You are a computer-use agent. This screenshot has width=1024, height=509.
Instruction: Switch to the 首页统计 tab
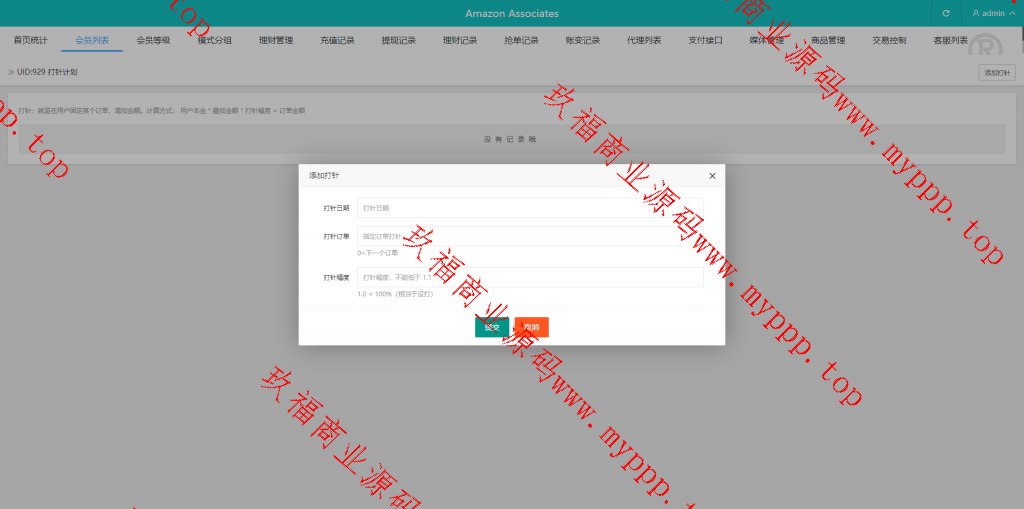point(30,41)
